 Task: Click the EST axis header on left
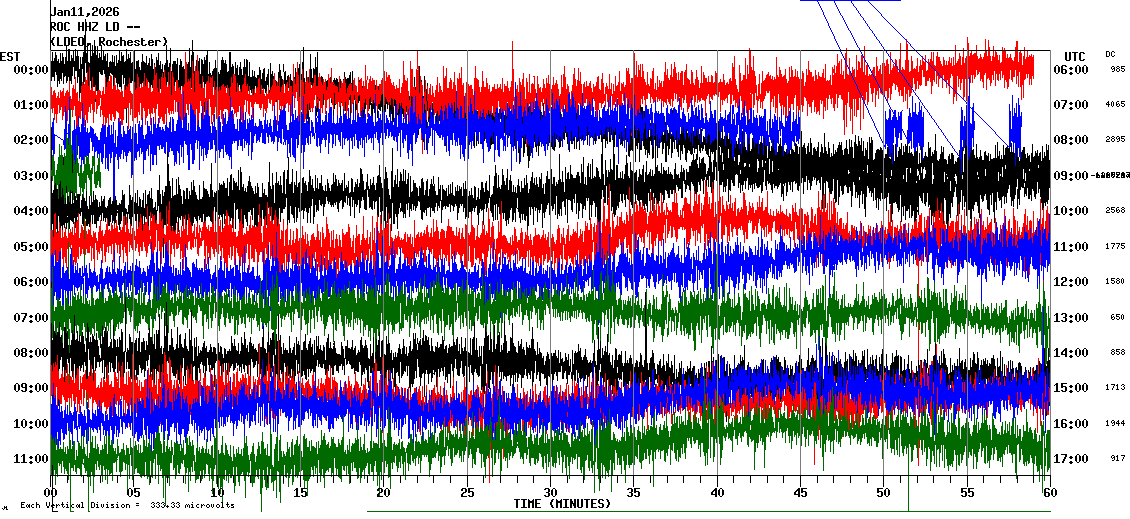click(10, 56)
